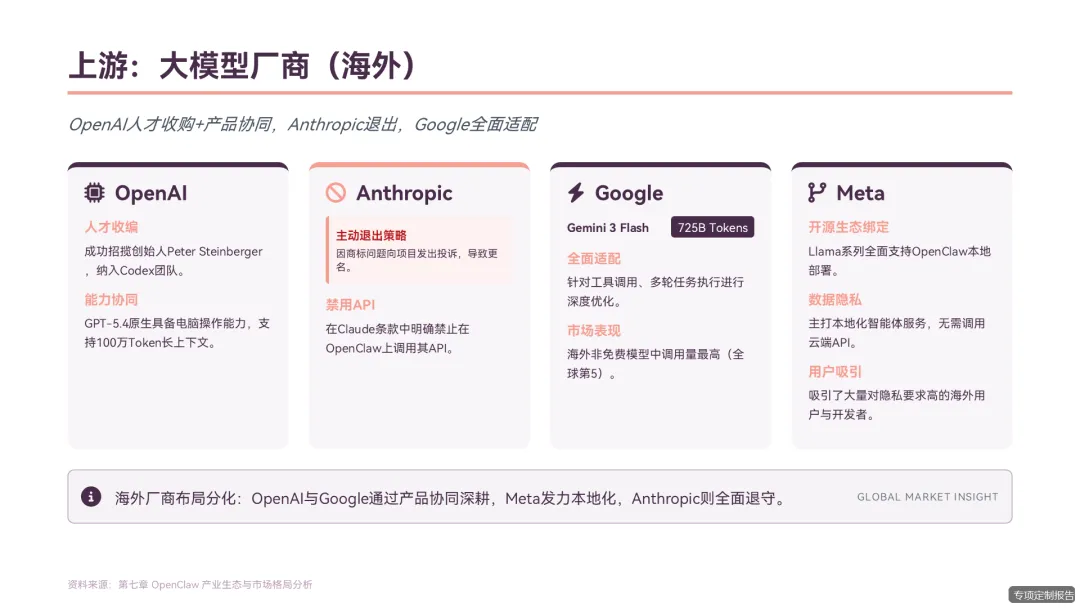Click the 全面适配 subheading
1080x608 pixels.
[x=594, y=258]
